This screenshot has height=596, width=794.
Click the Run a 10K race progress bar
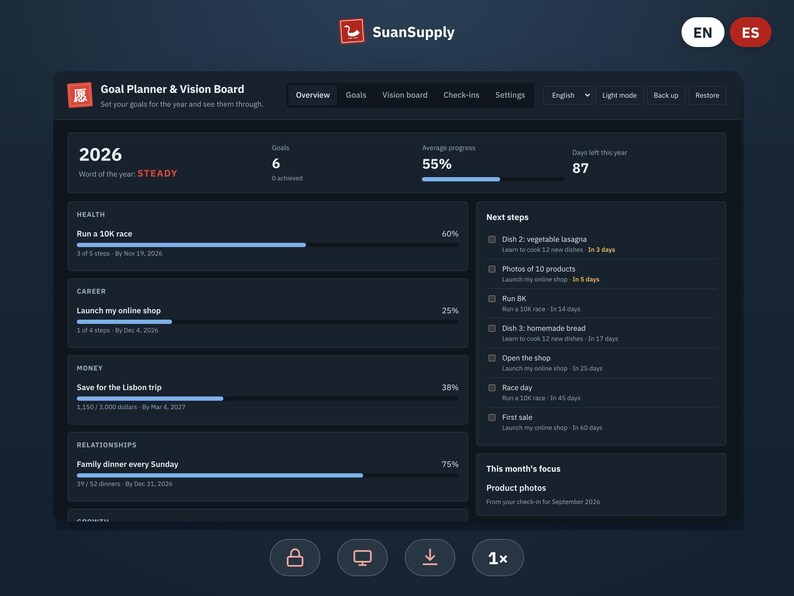coord(268,245)
